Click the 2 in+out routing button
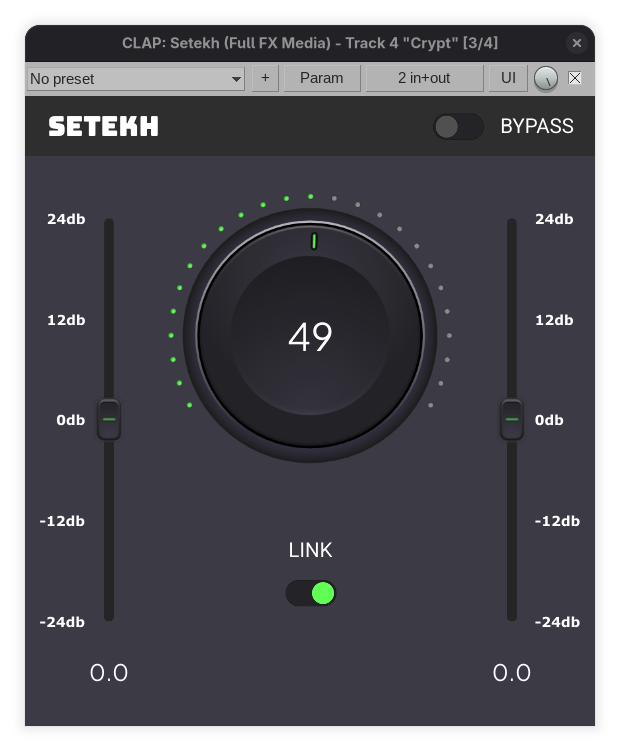This screenshot has height=751, width=620. (424, 78)
